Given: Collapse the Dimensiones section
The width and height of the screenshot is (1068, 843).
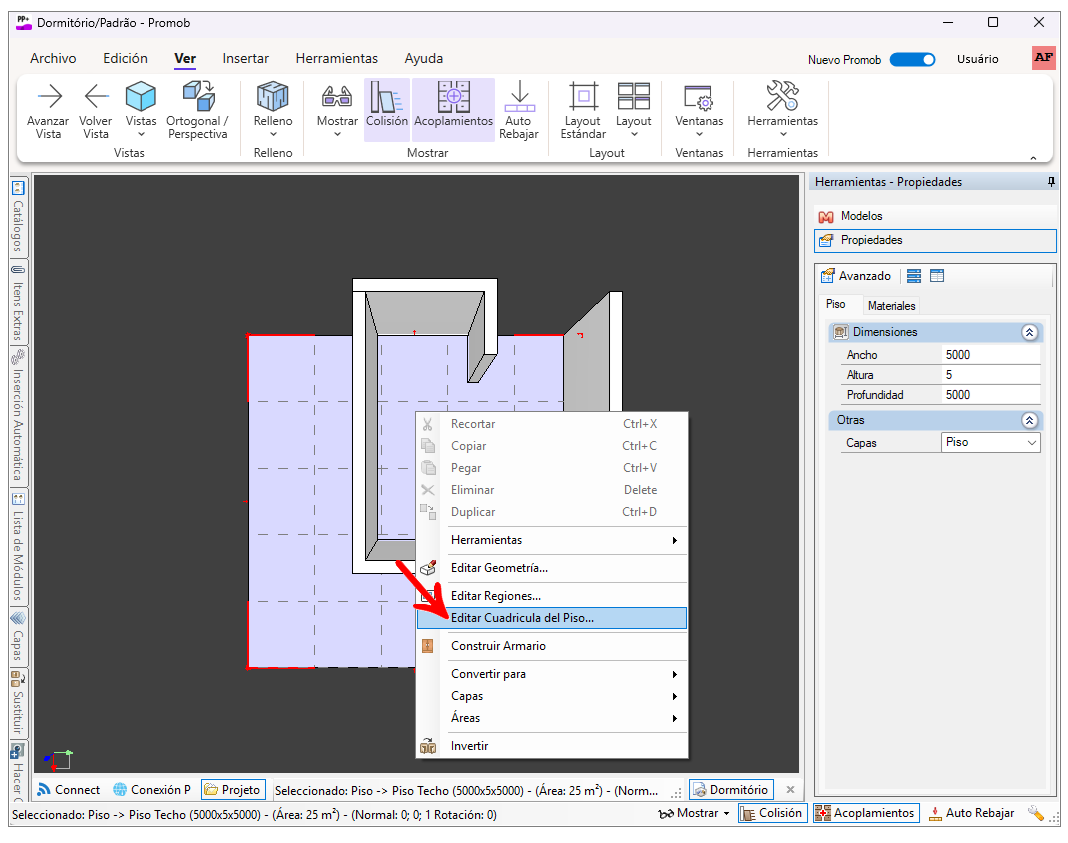Looking at the screenshot, I should click(1029, 332).
